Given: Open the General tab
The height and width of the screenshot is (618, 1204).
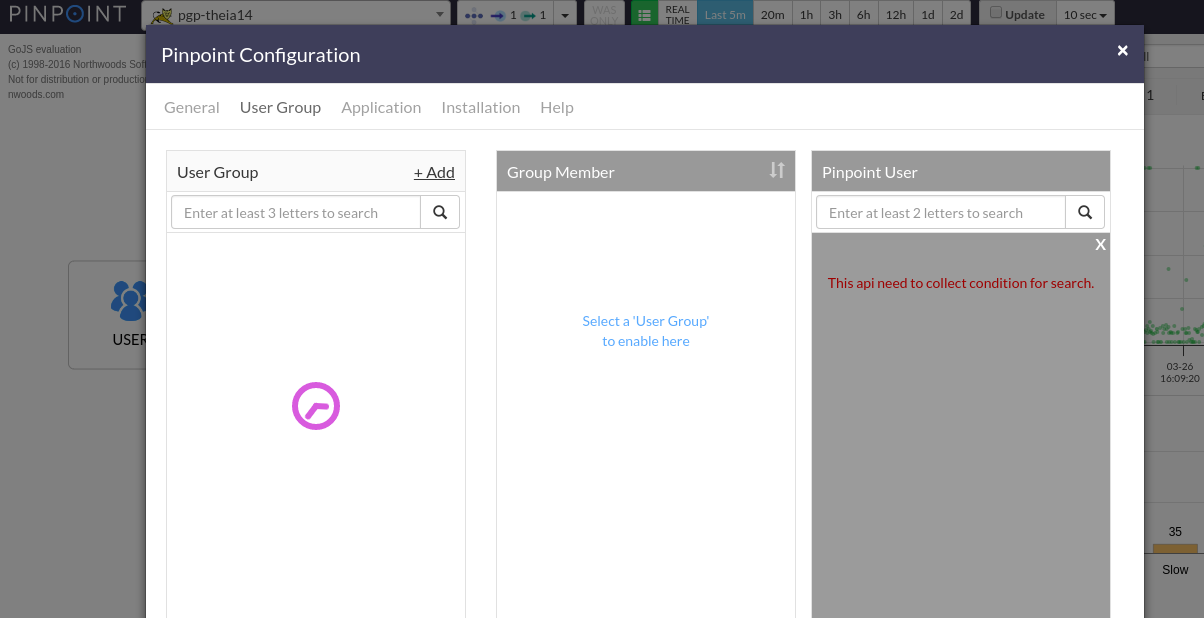Looking at the screenshot, I should pos(192,107).
